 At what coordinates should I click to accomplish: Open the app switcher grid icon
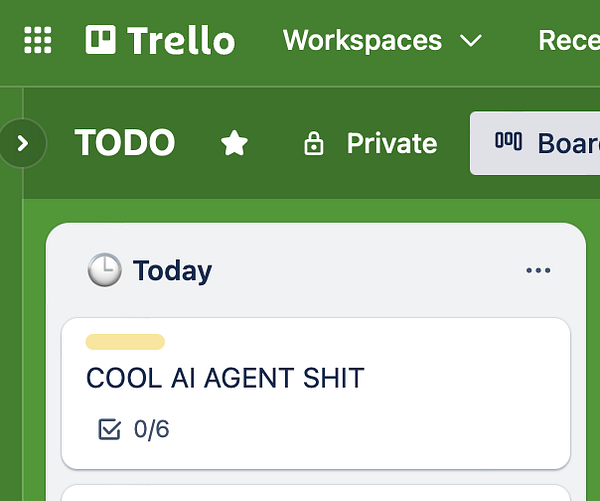point(37,40)
